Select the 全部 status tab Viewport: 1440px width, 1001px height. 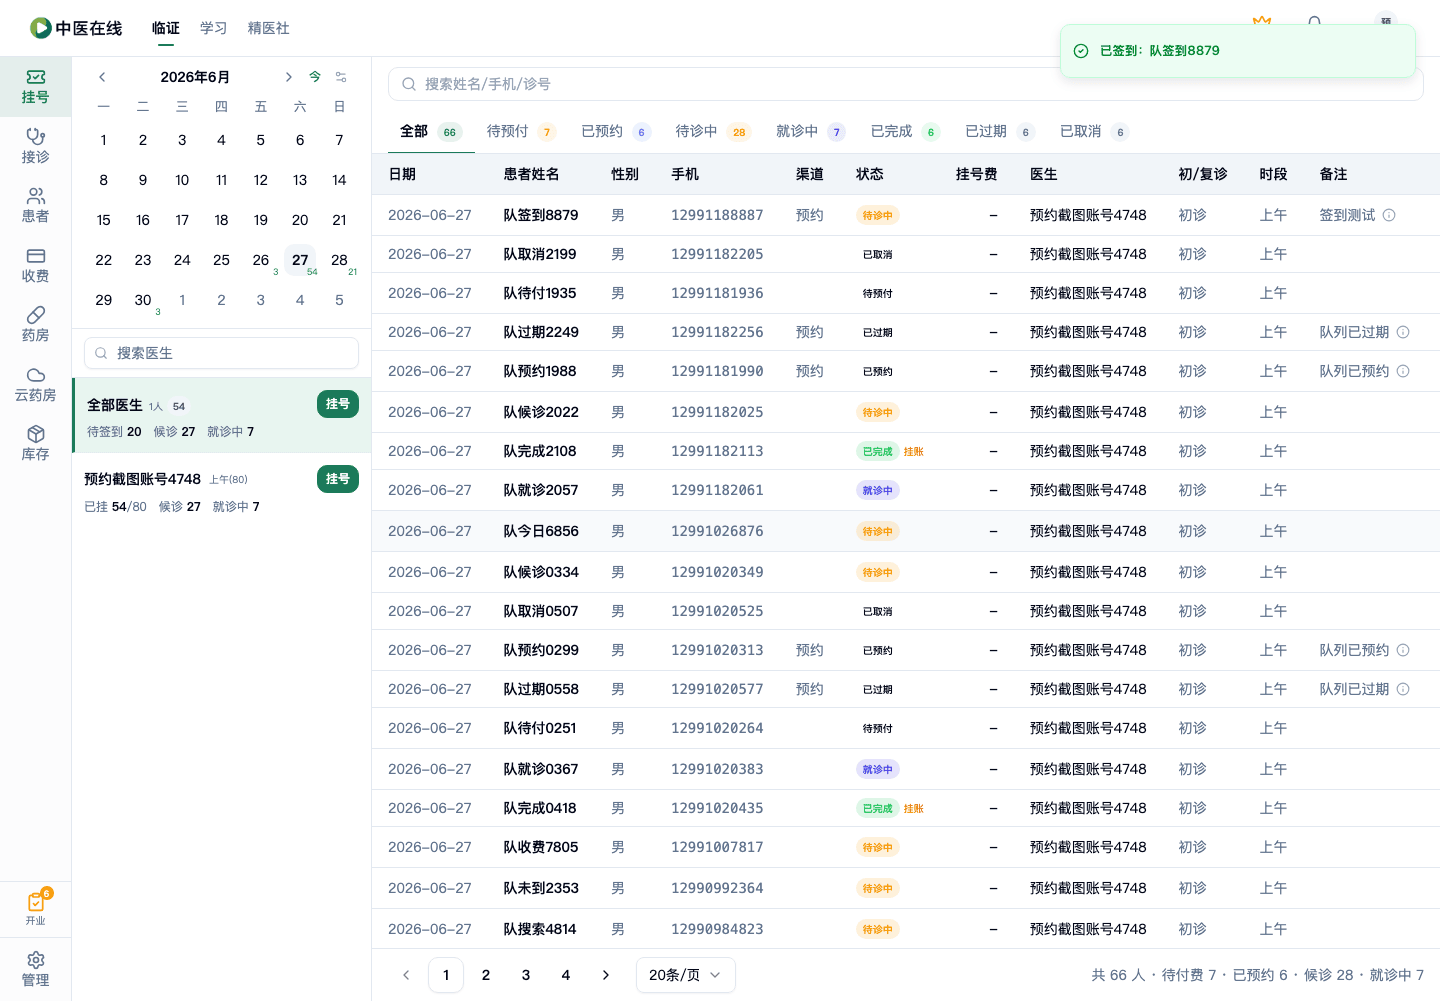coord(430,131)
